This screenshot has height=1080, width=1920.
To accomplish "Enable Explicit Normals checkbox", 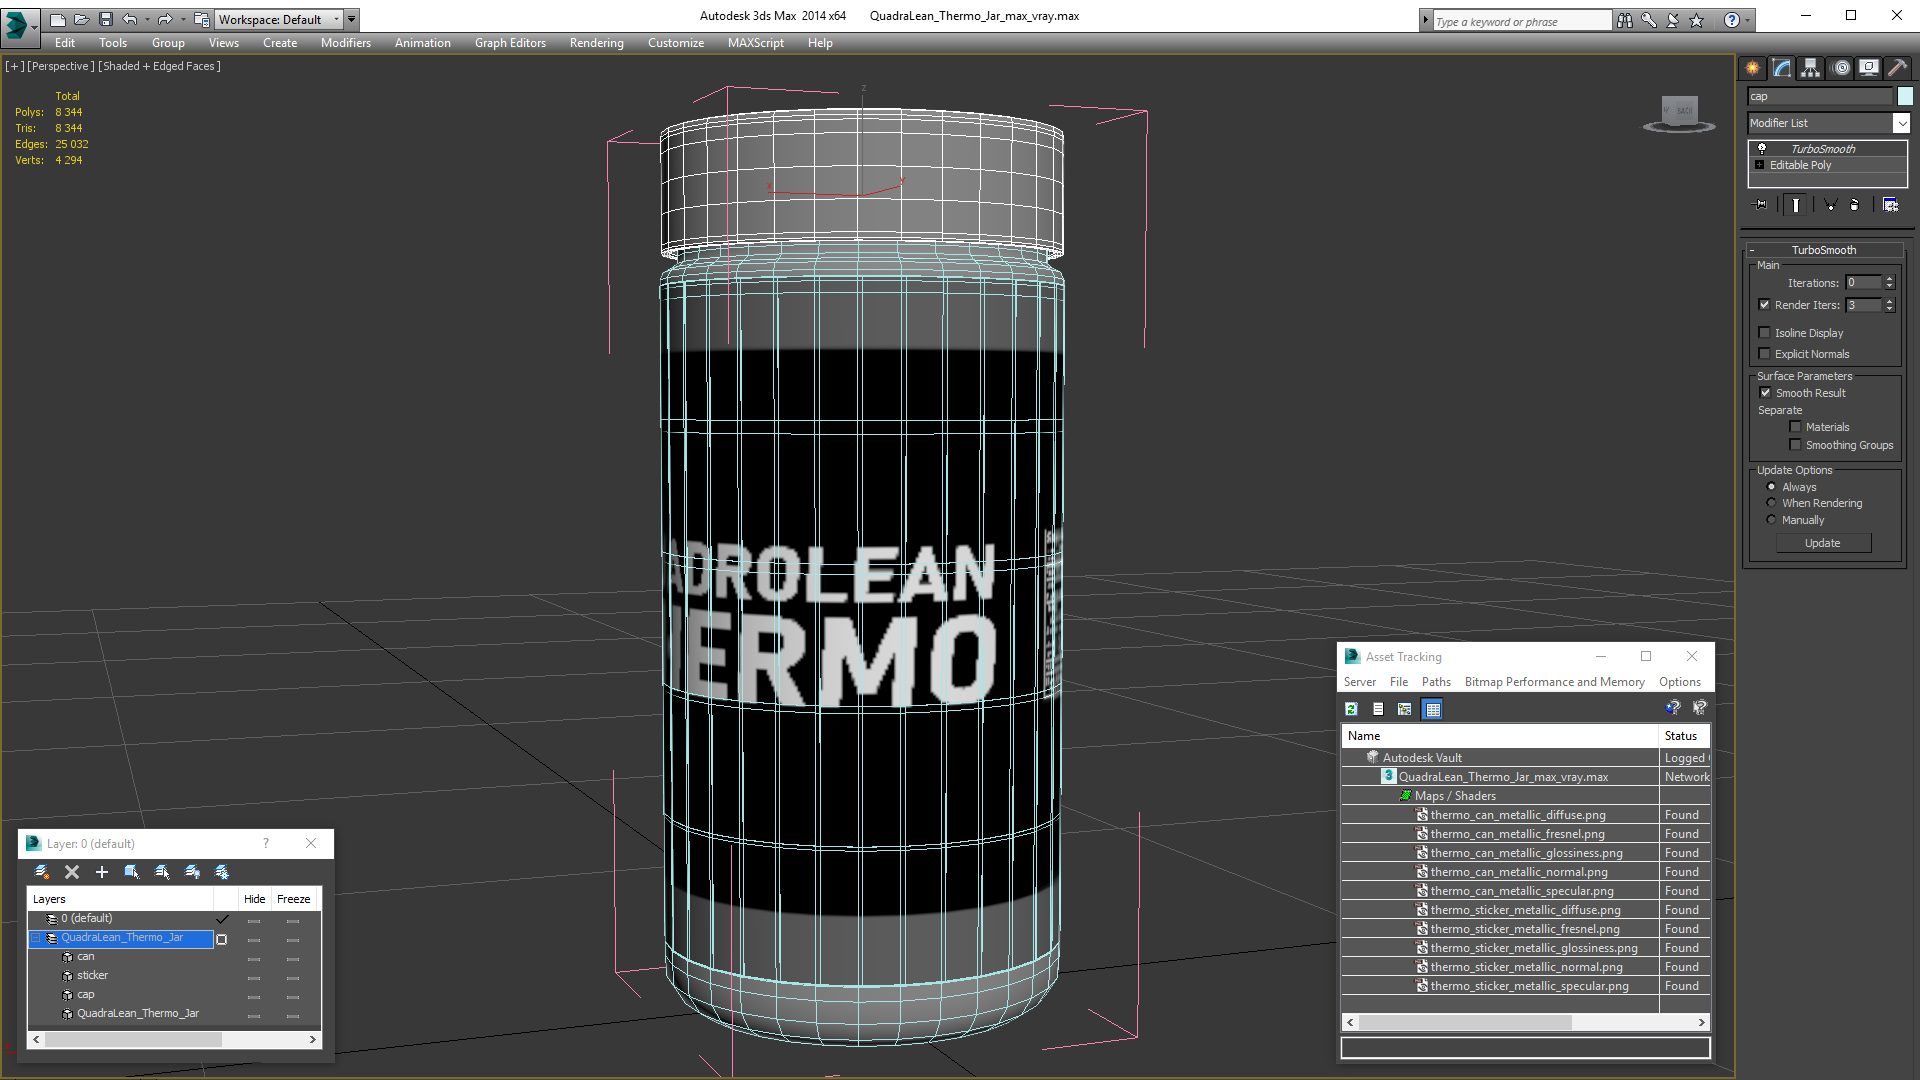I will (x=1764, y=354).
